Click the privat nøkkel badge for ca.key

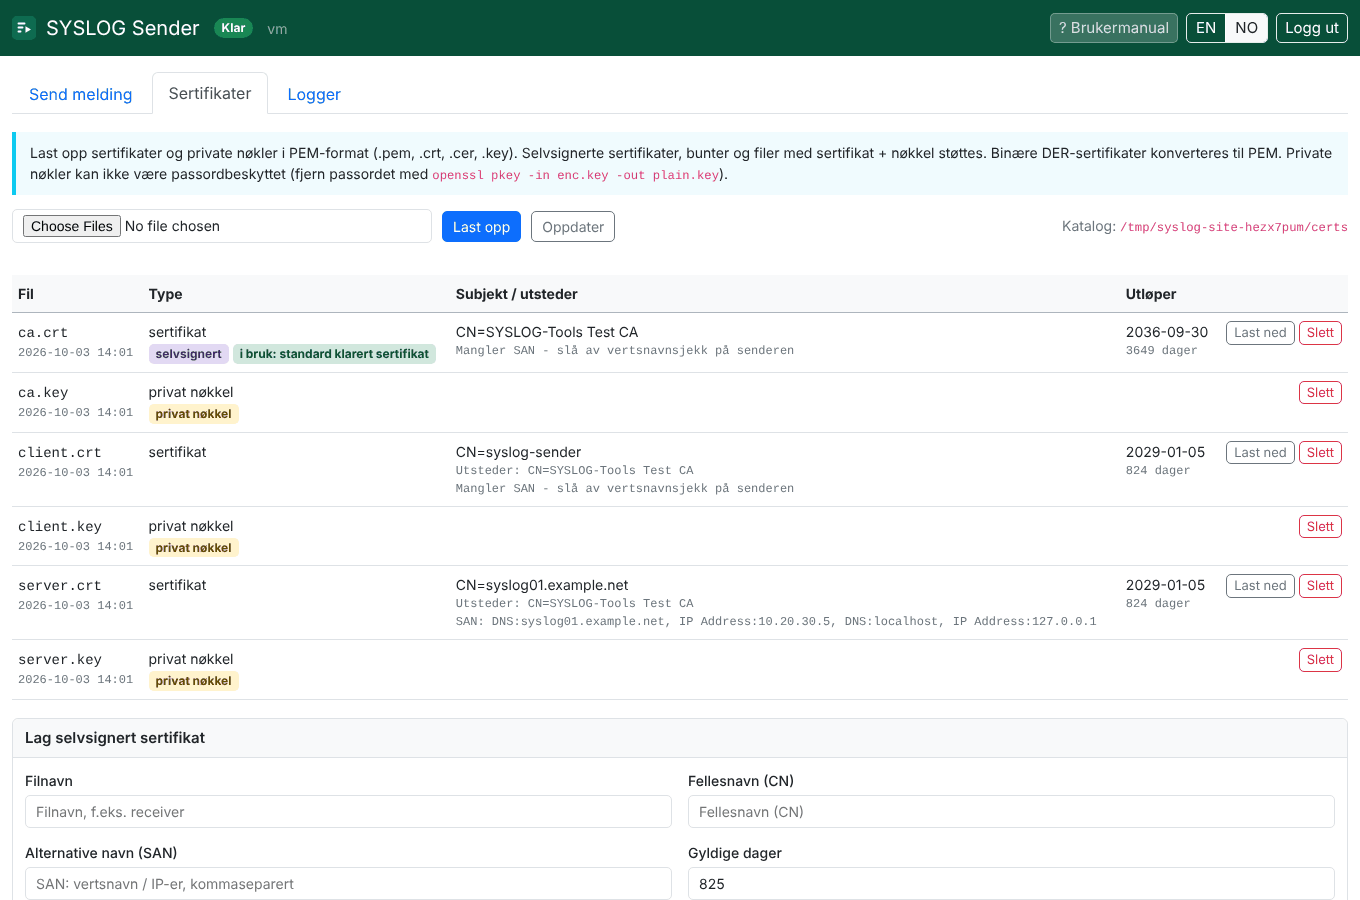coord(193,414)
